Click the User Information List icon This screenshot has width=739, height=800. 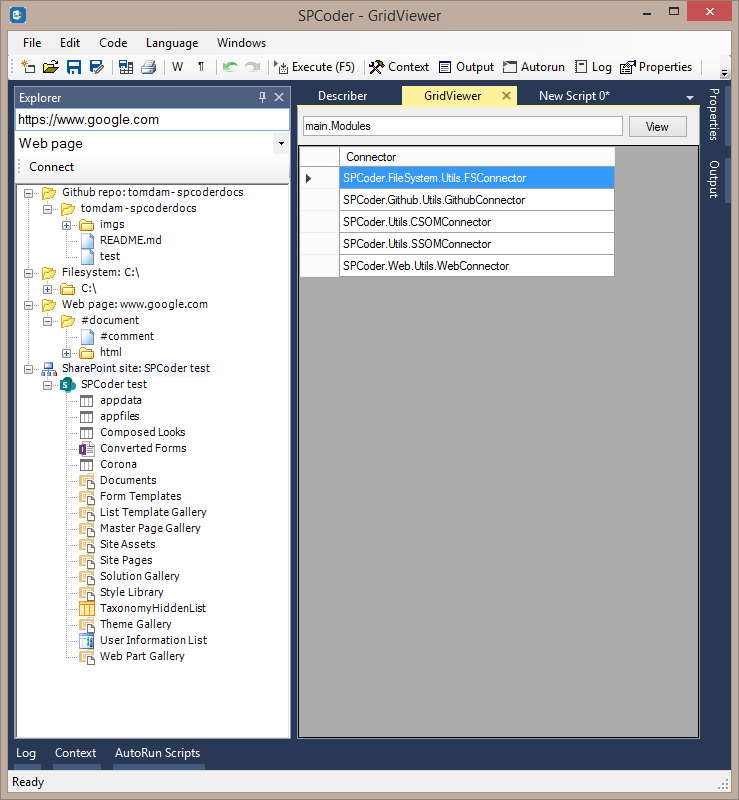(87, 640)
